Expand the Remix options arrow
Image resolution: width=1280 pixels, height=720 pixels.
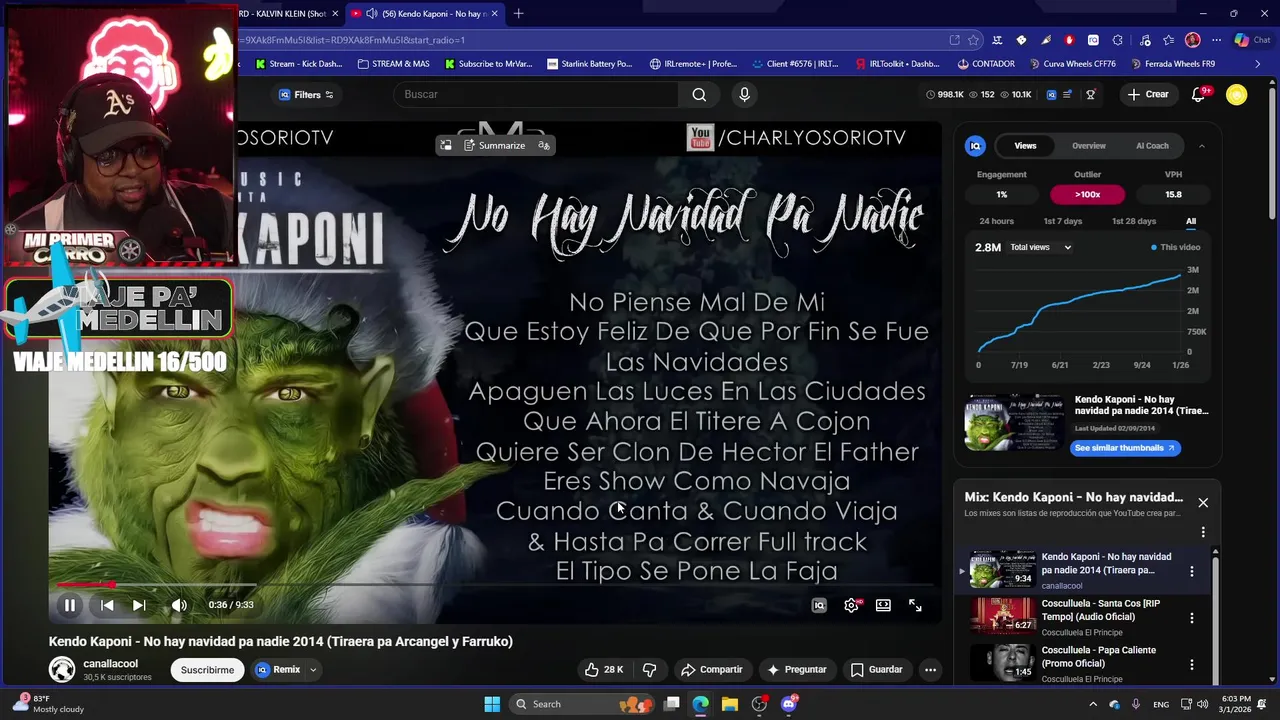pos(313,670)
